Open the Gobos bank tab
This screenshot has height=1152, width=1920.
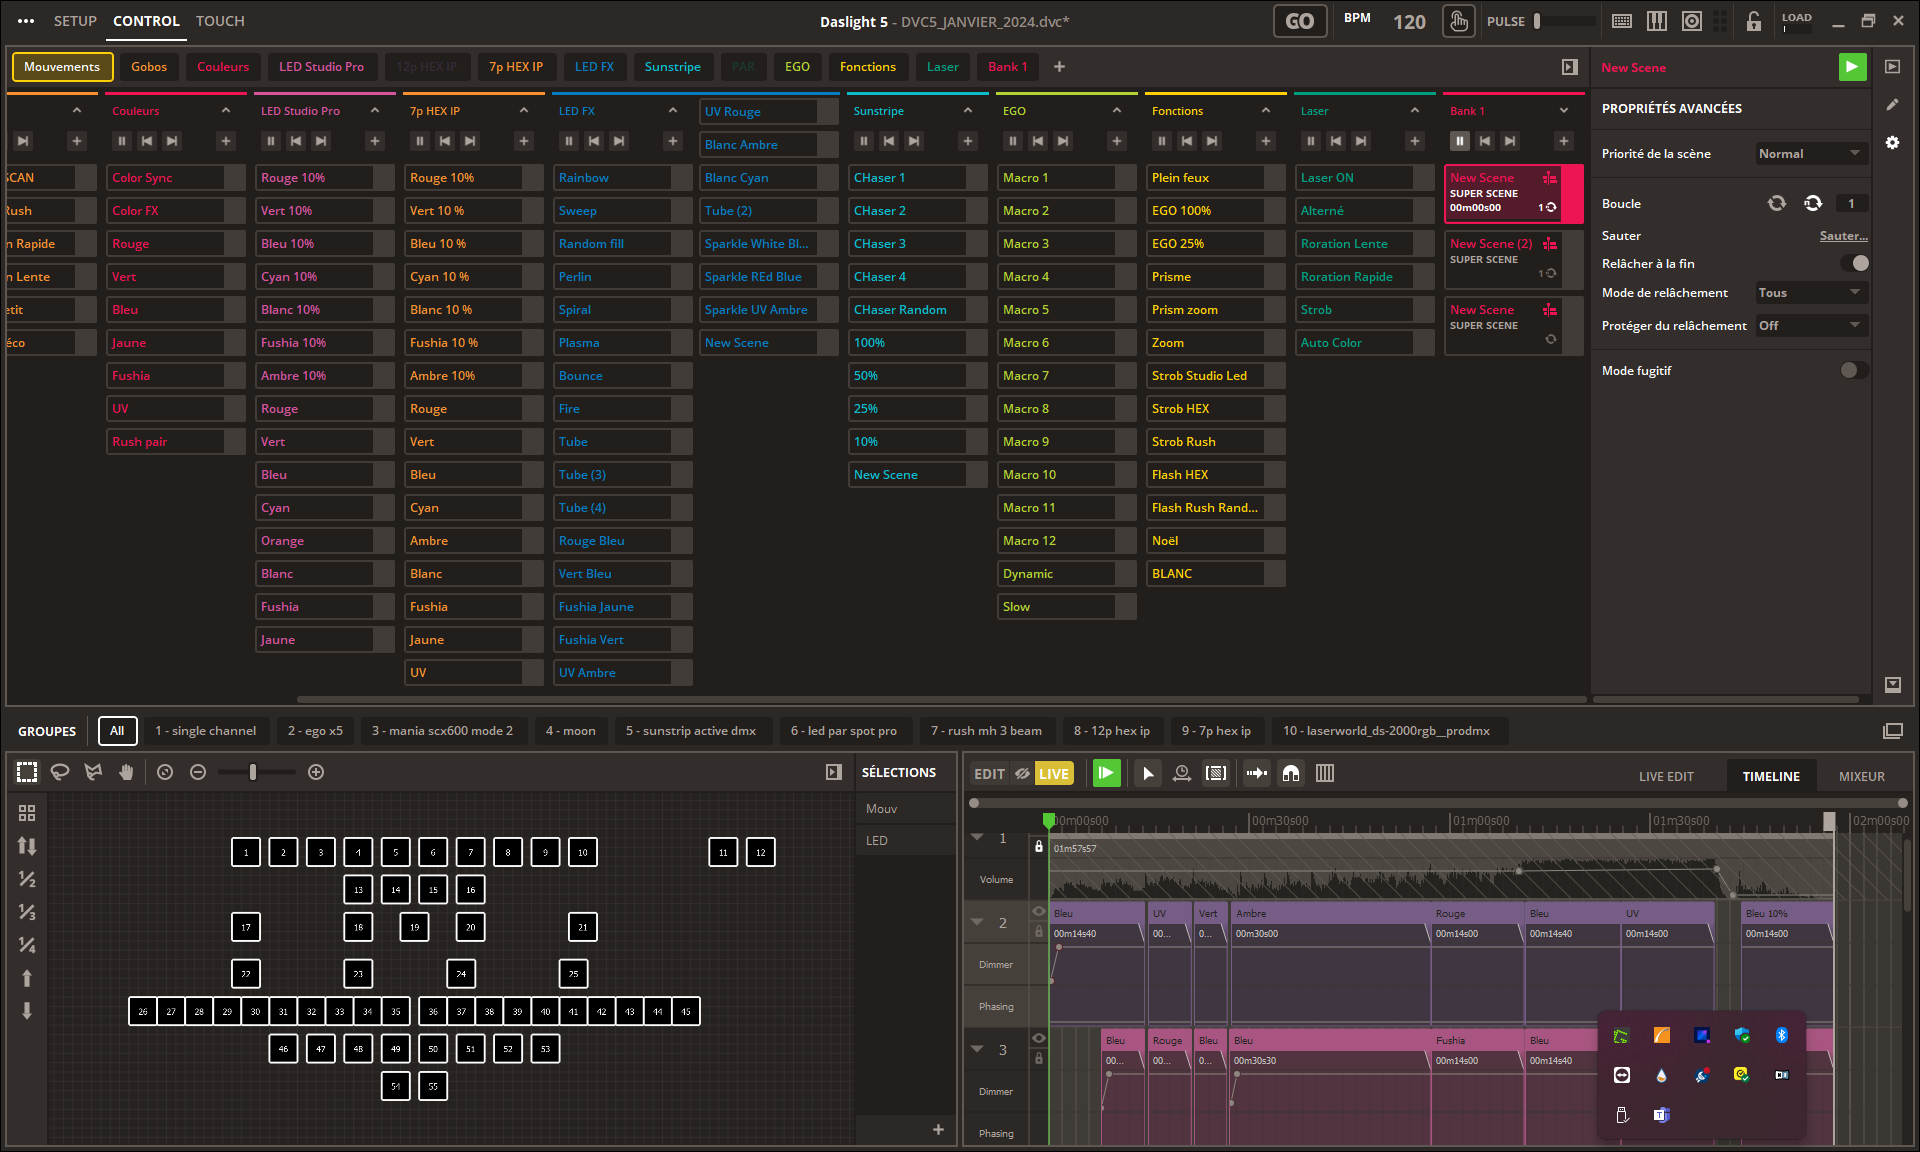149,67
